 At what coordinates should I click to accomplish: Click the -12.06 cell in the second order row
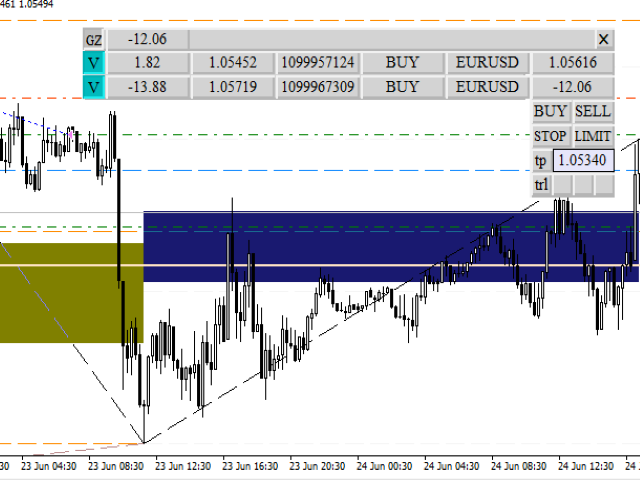(573, 87)
